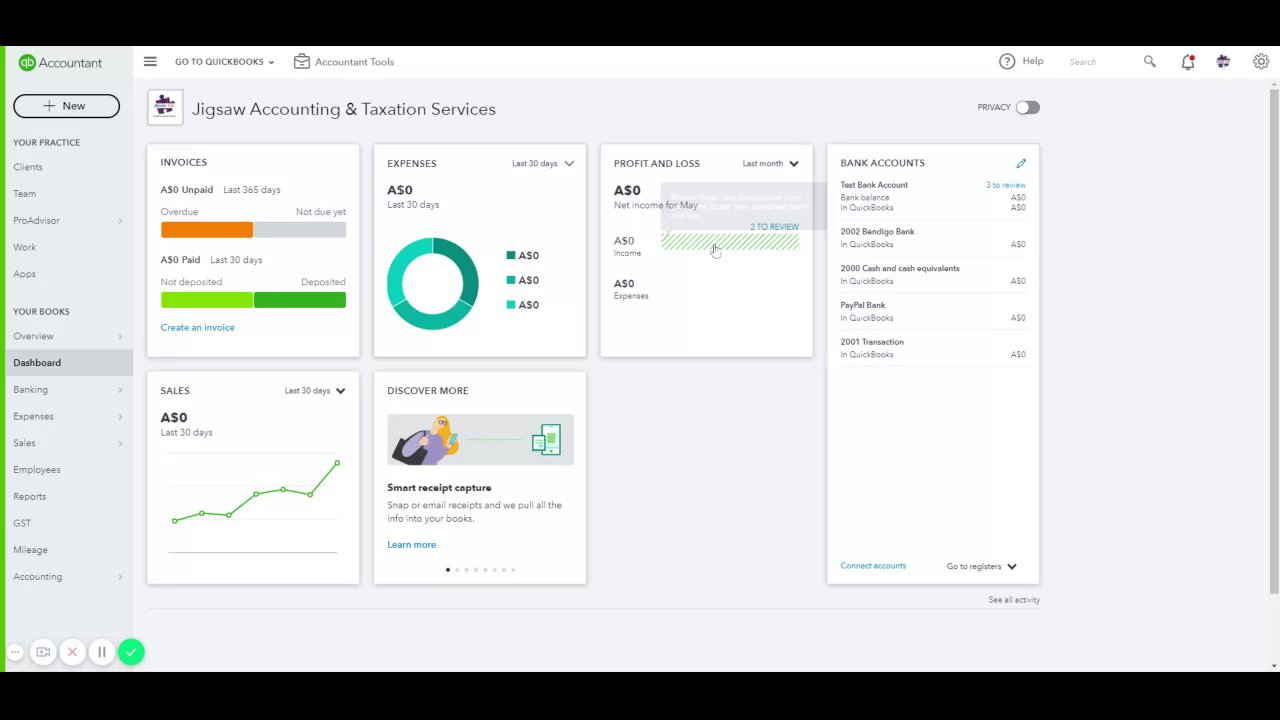This screenshot has height=720, width=1280.
Task: Open Profit and Loss Last month dropdown
Action: pos(771,164)
